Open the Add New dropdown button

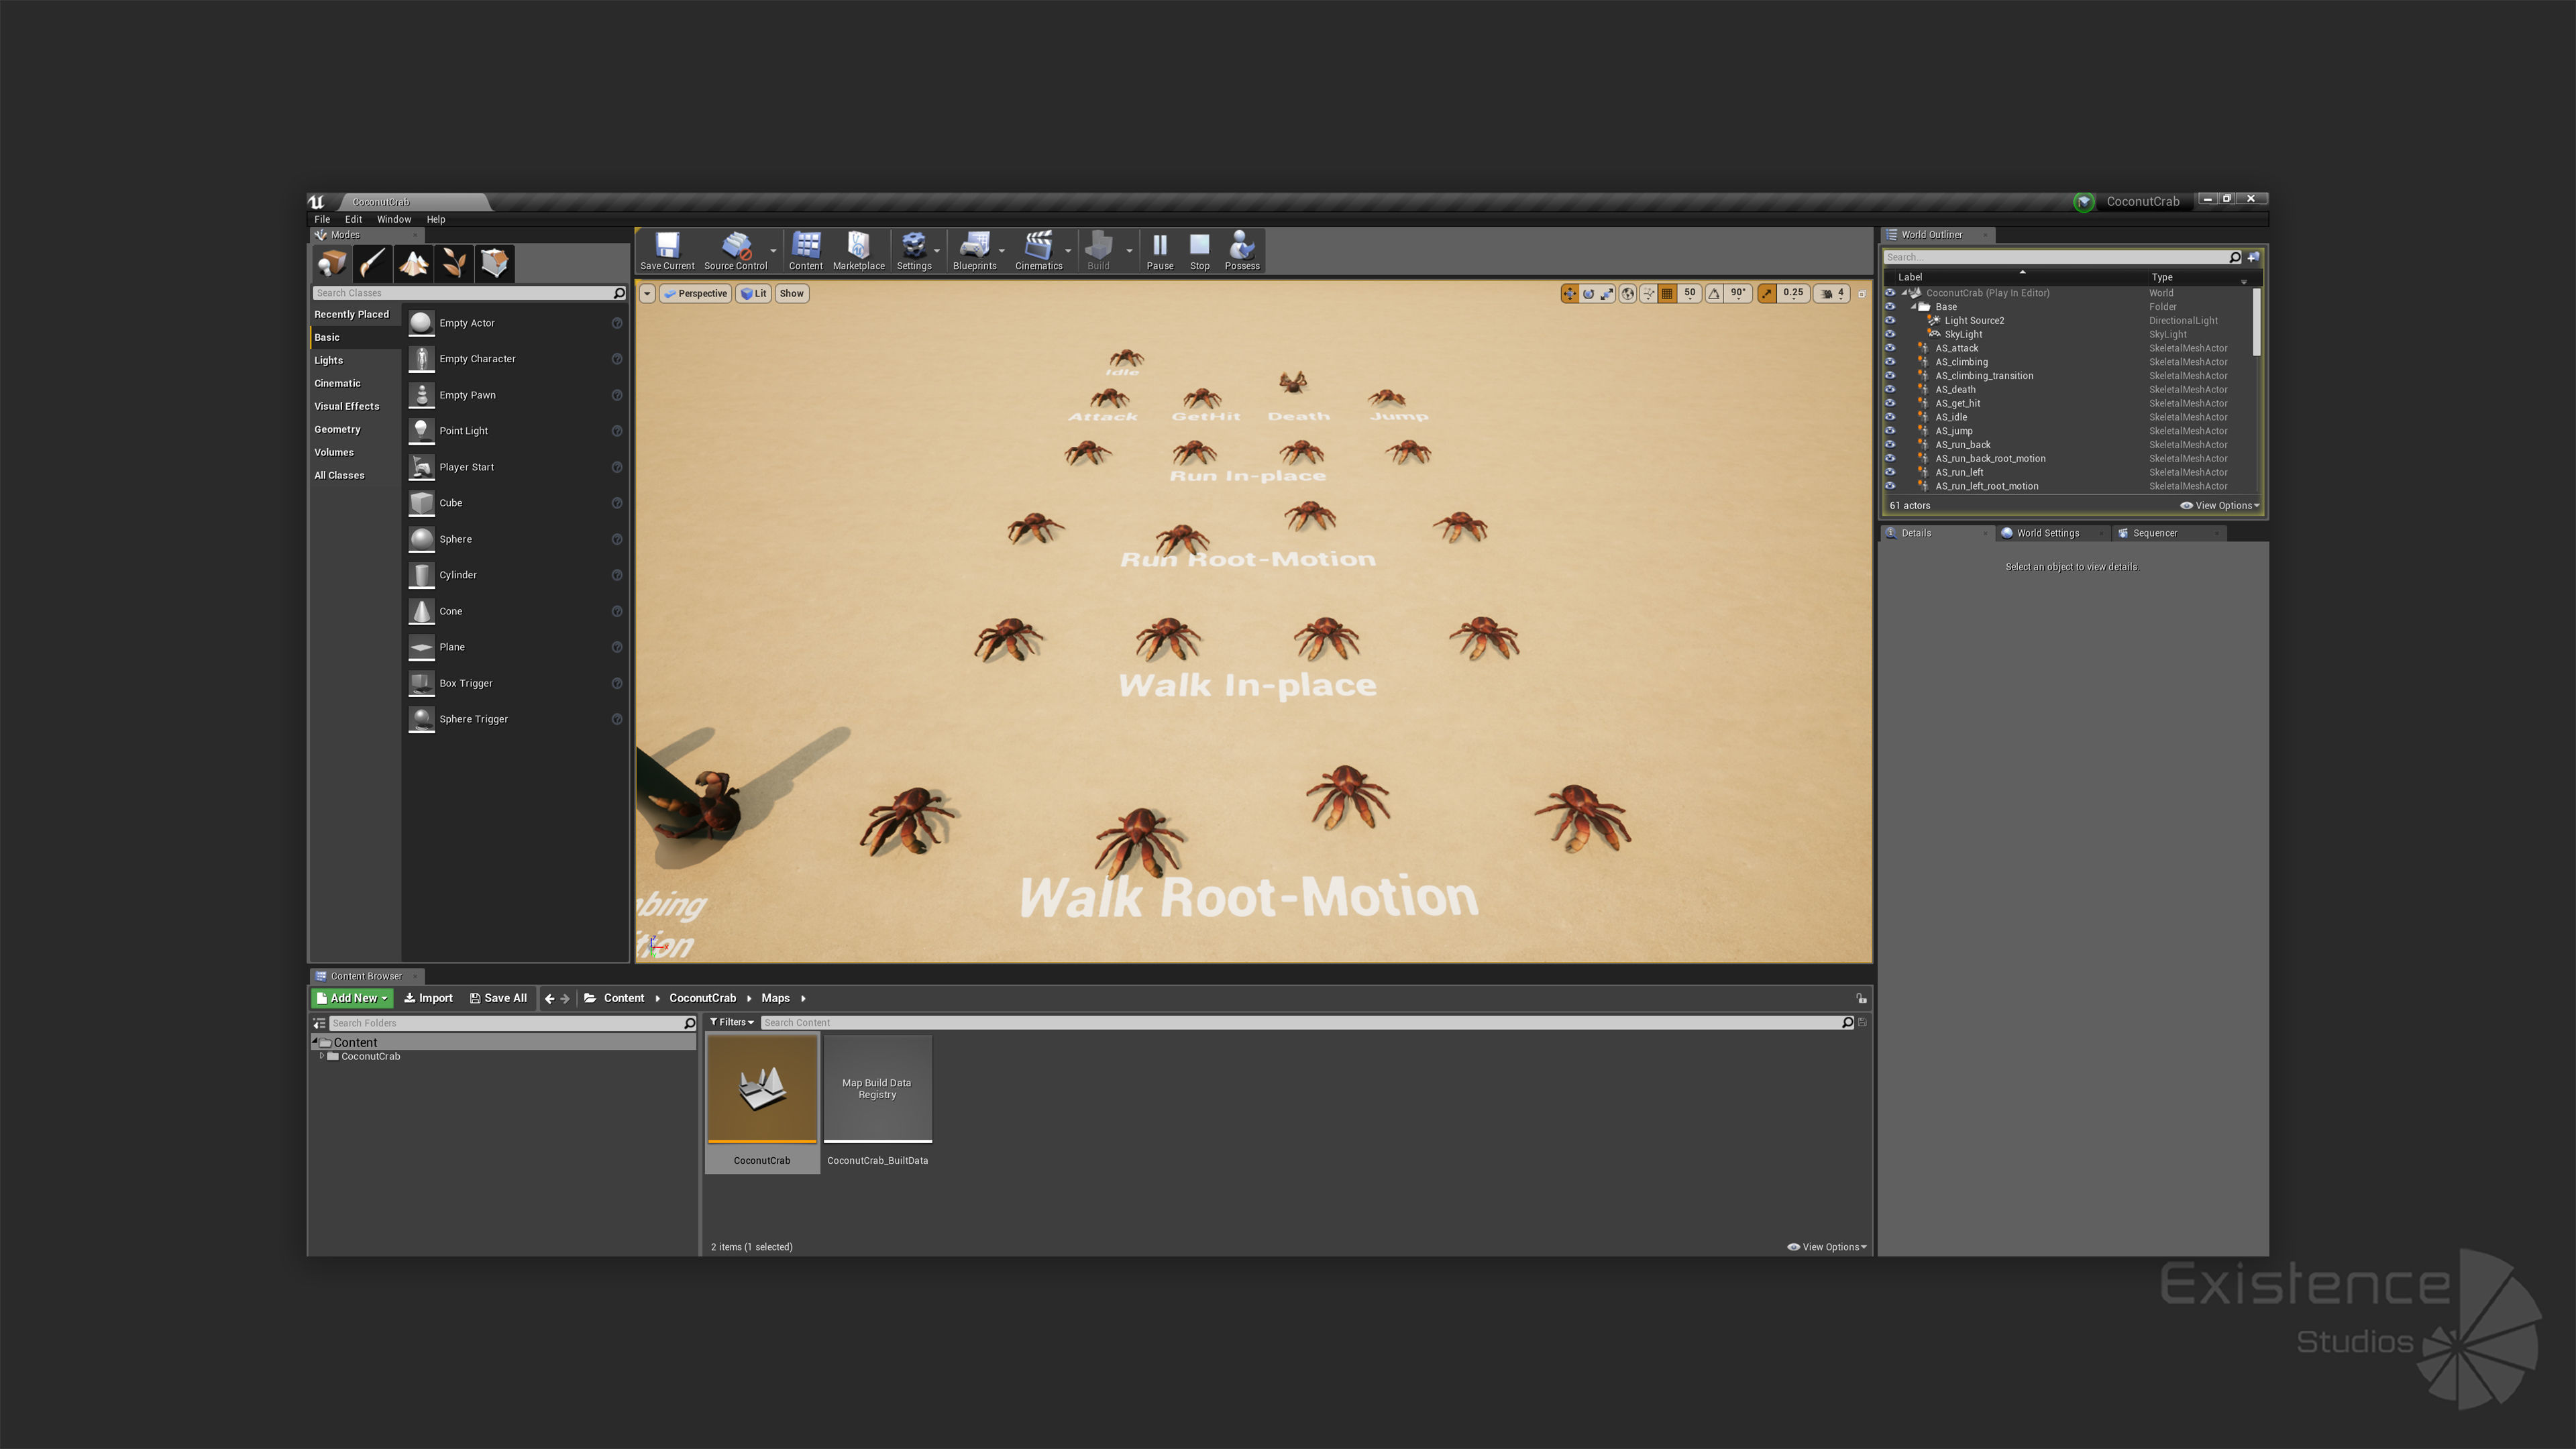[352, 998]
